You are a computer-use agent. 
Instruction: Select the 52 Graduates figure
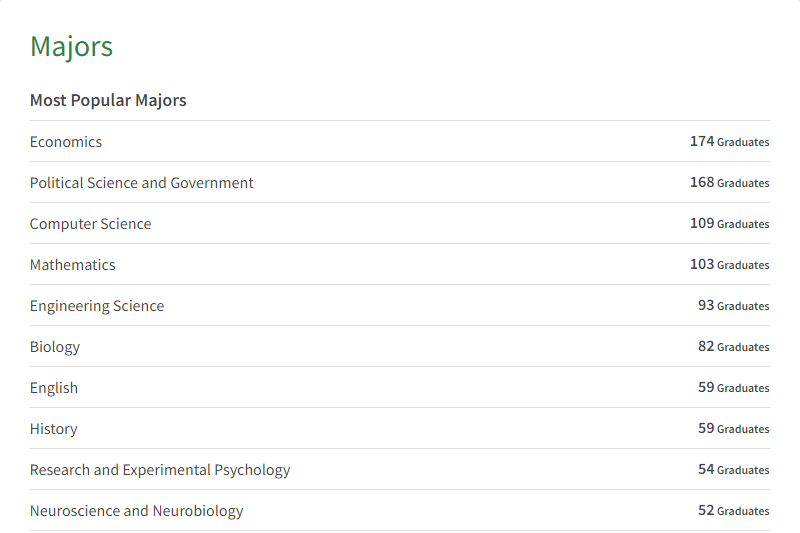[733, 511]
